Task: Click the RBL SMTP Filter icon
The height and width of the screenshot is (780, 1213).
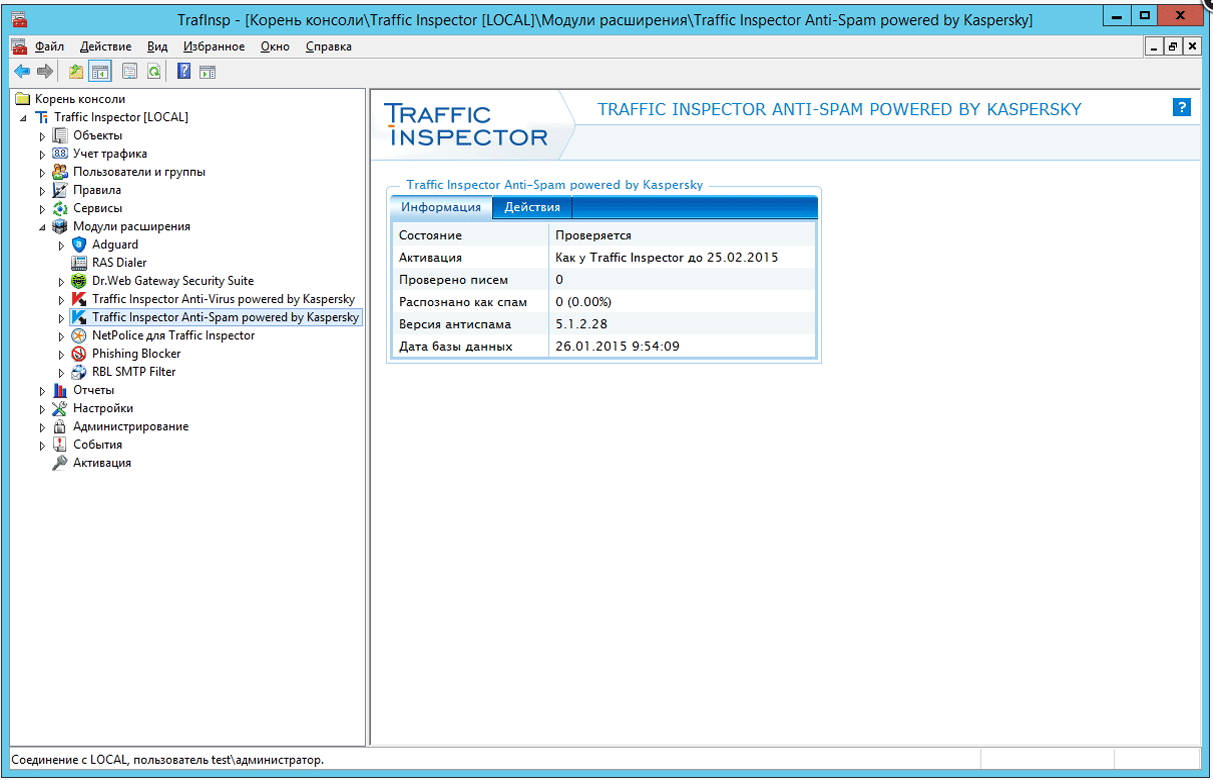Action: [79, 371]
